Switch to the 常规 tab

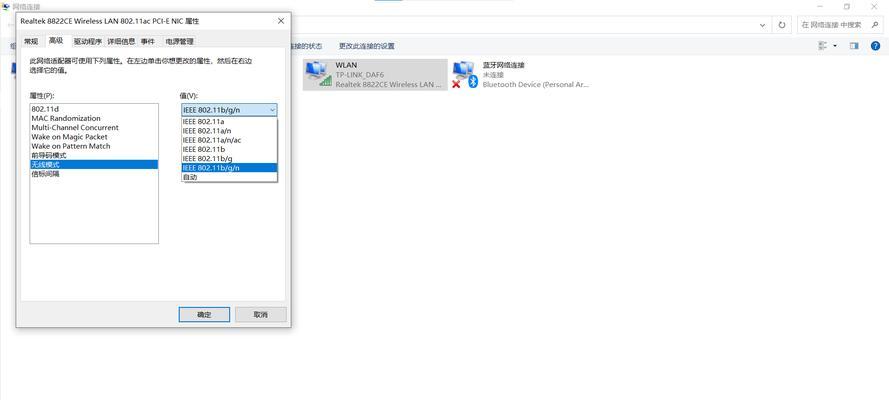31,41
